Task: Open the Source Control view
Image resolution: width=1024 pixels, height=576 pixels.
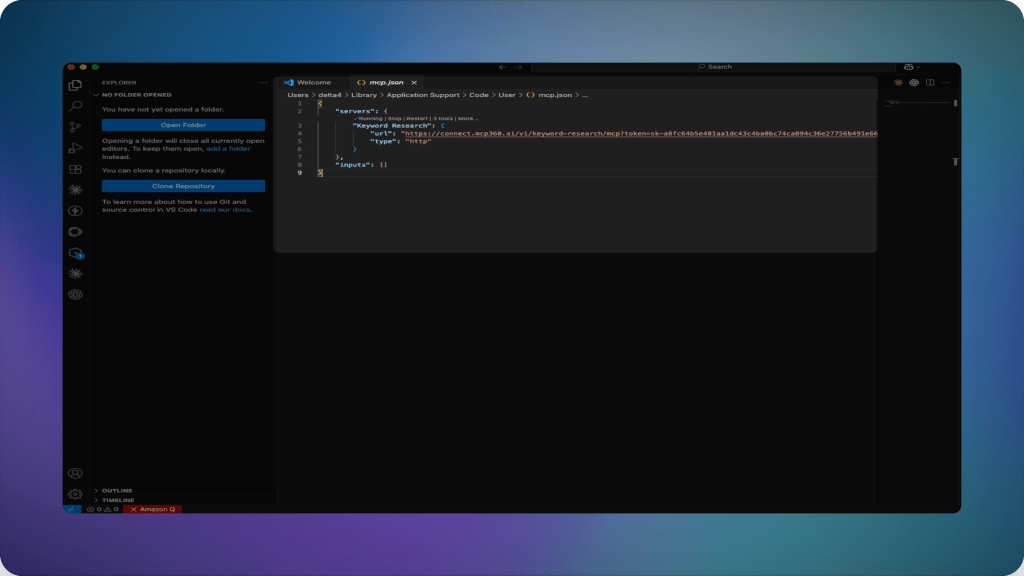Action: pyautogui.click(x=76, y=127)
